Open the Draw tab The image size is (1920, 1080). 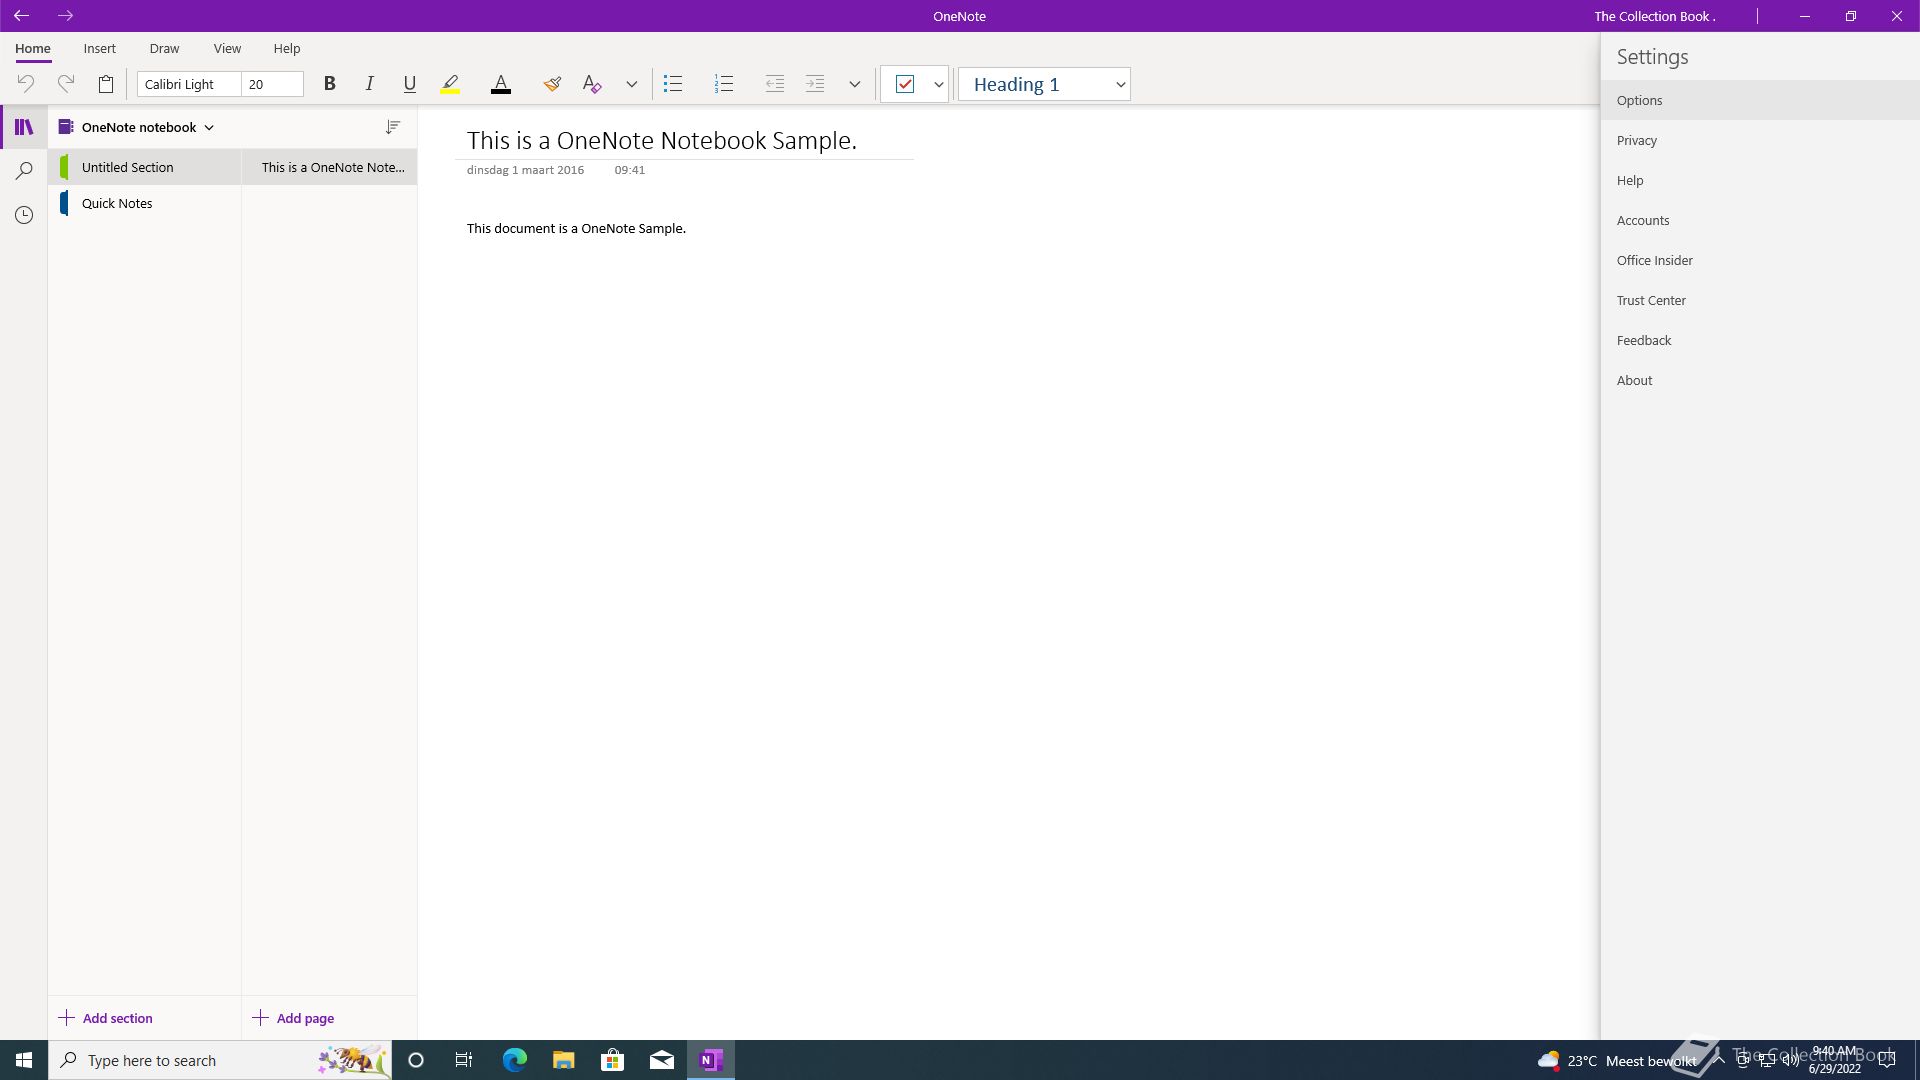pyautogui.click(x=164, y=48)
